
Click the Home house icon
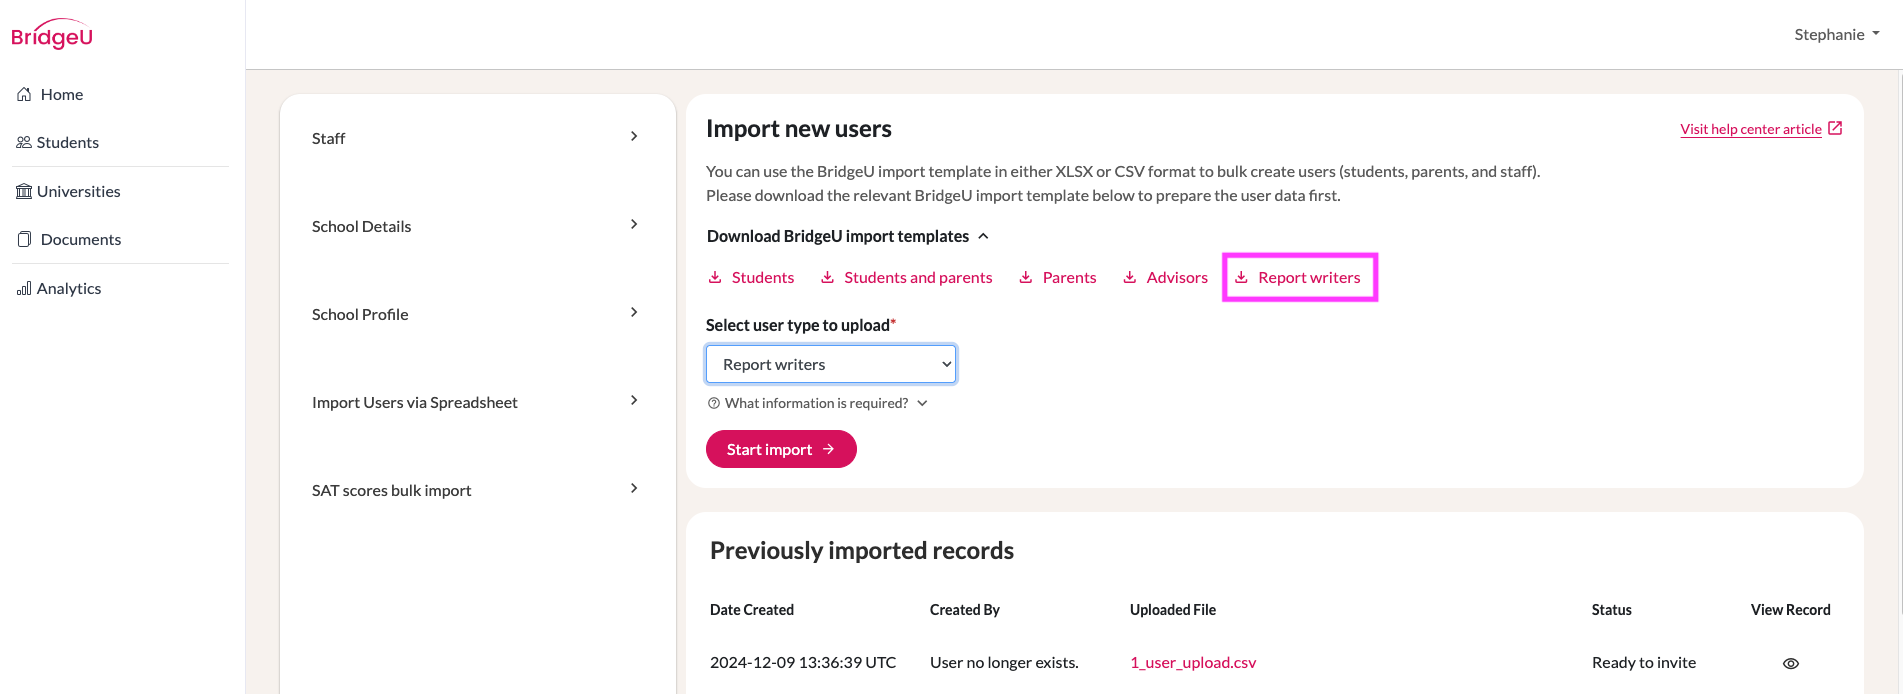[x=24, y=94]
